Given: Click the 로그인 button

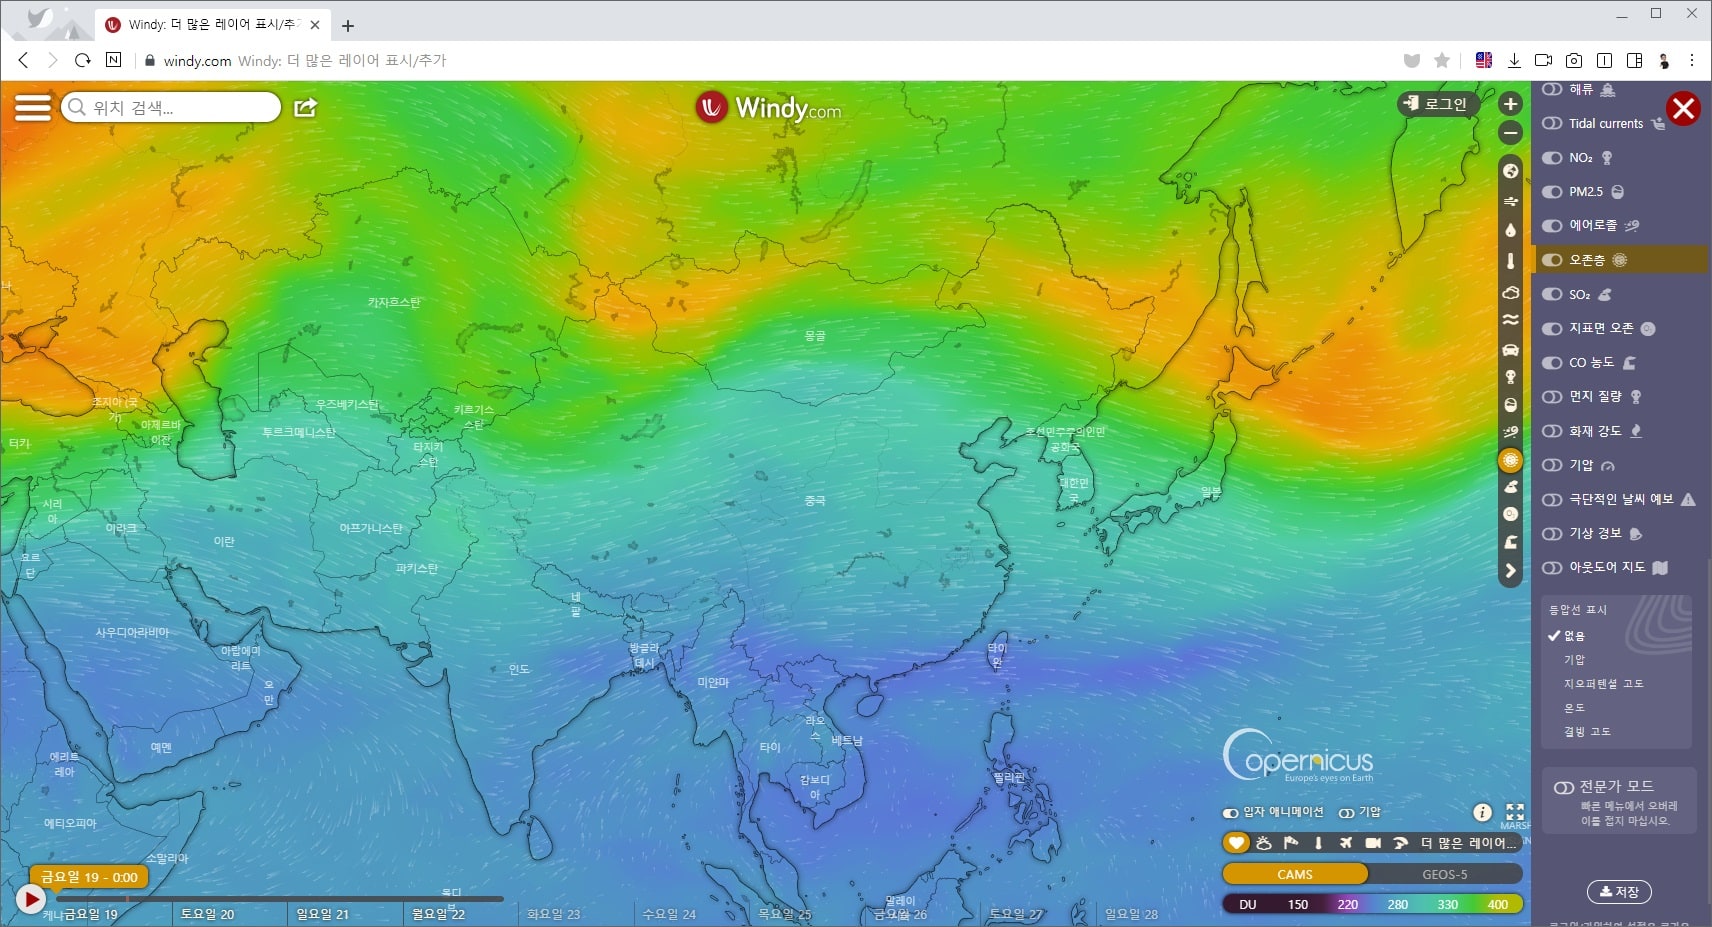Looking at the screenshot, I should pos(1436,103).
